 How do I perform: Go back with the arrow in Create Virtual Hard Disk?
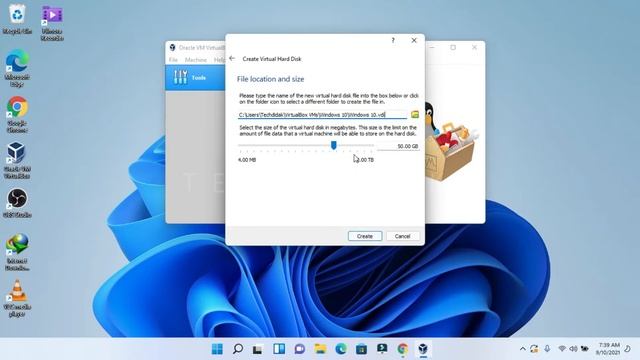(x=232, y=58)
